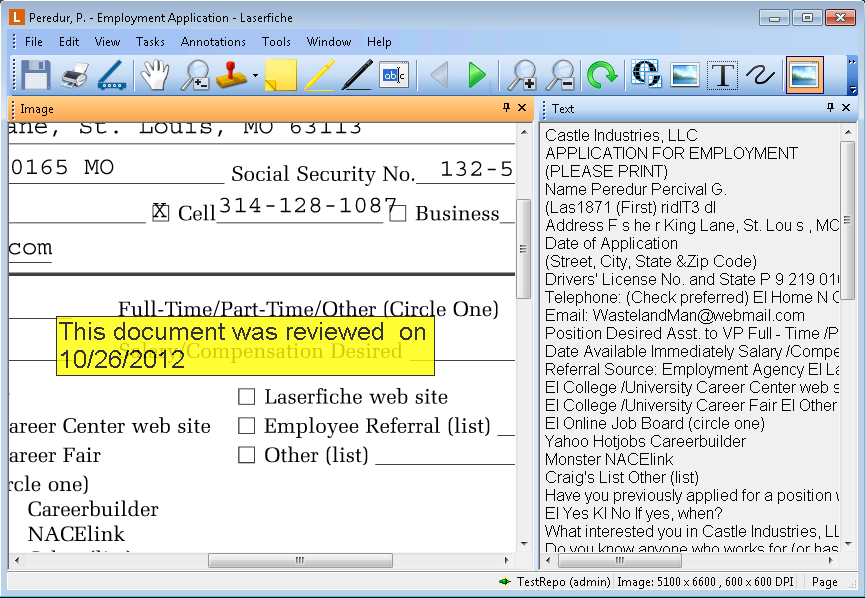865x598 pixels.
Task: Toggle the Cell phone checkbox
Action: tap(161, 212)
